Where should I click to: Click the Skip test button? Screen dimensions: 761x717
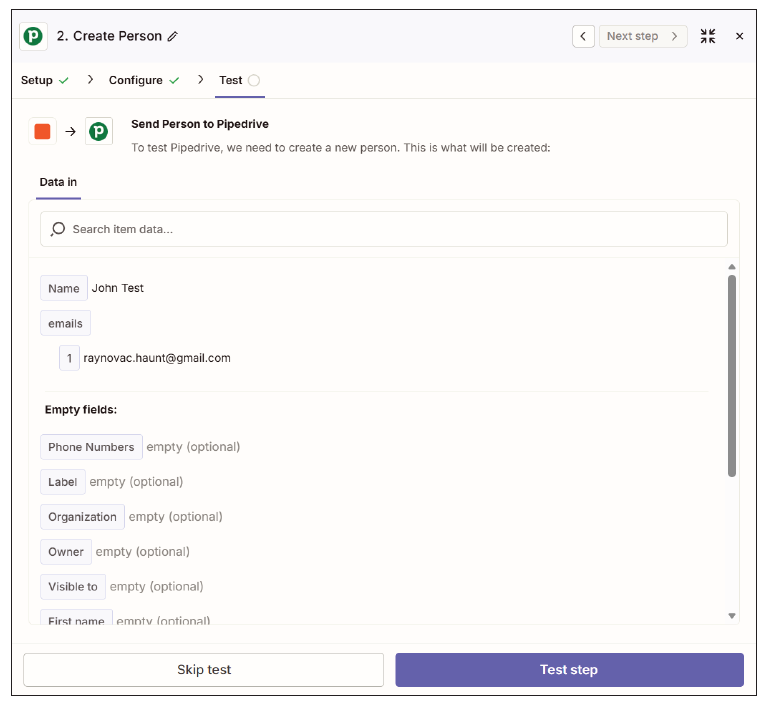point(203,669)
